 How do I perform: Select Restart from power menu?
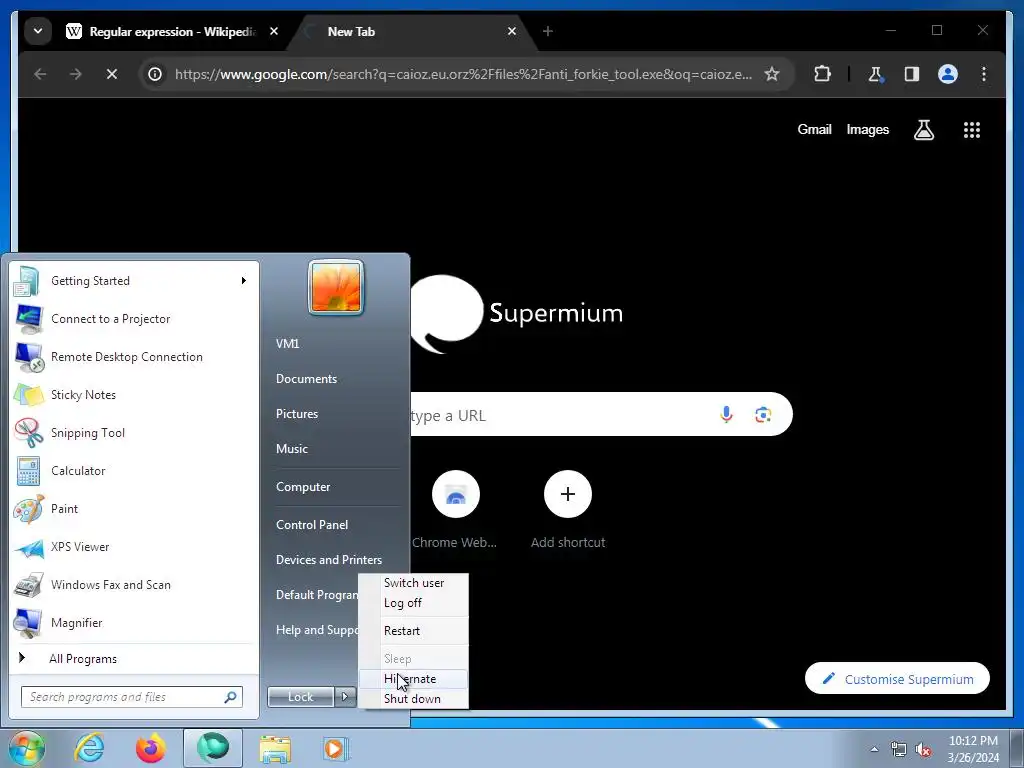tap(414, 631)
